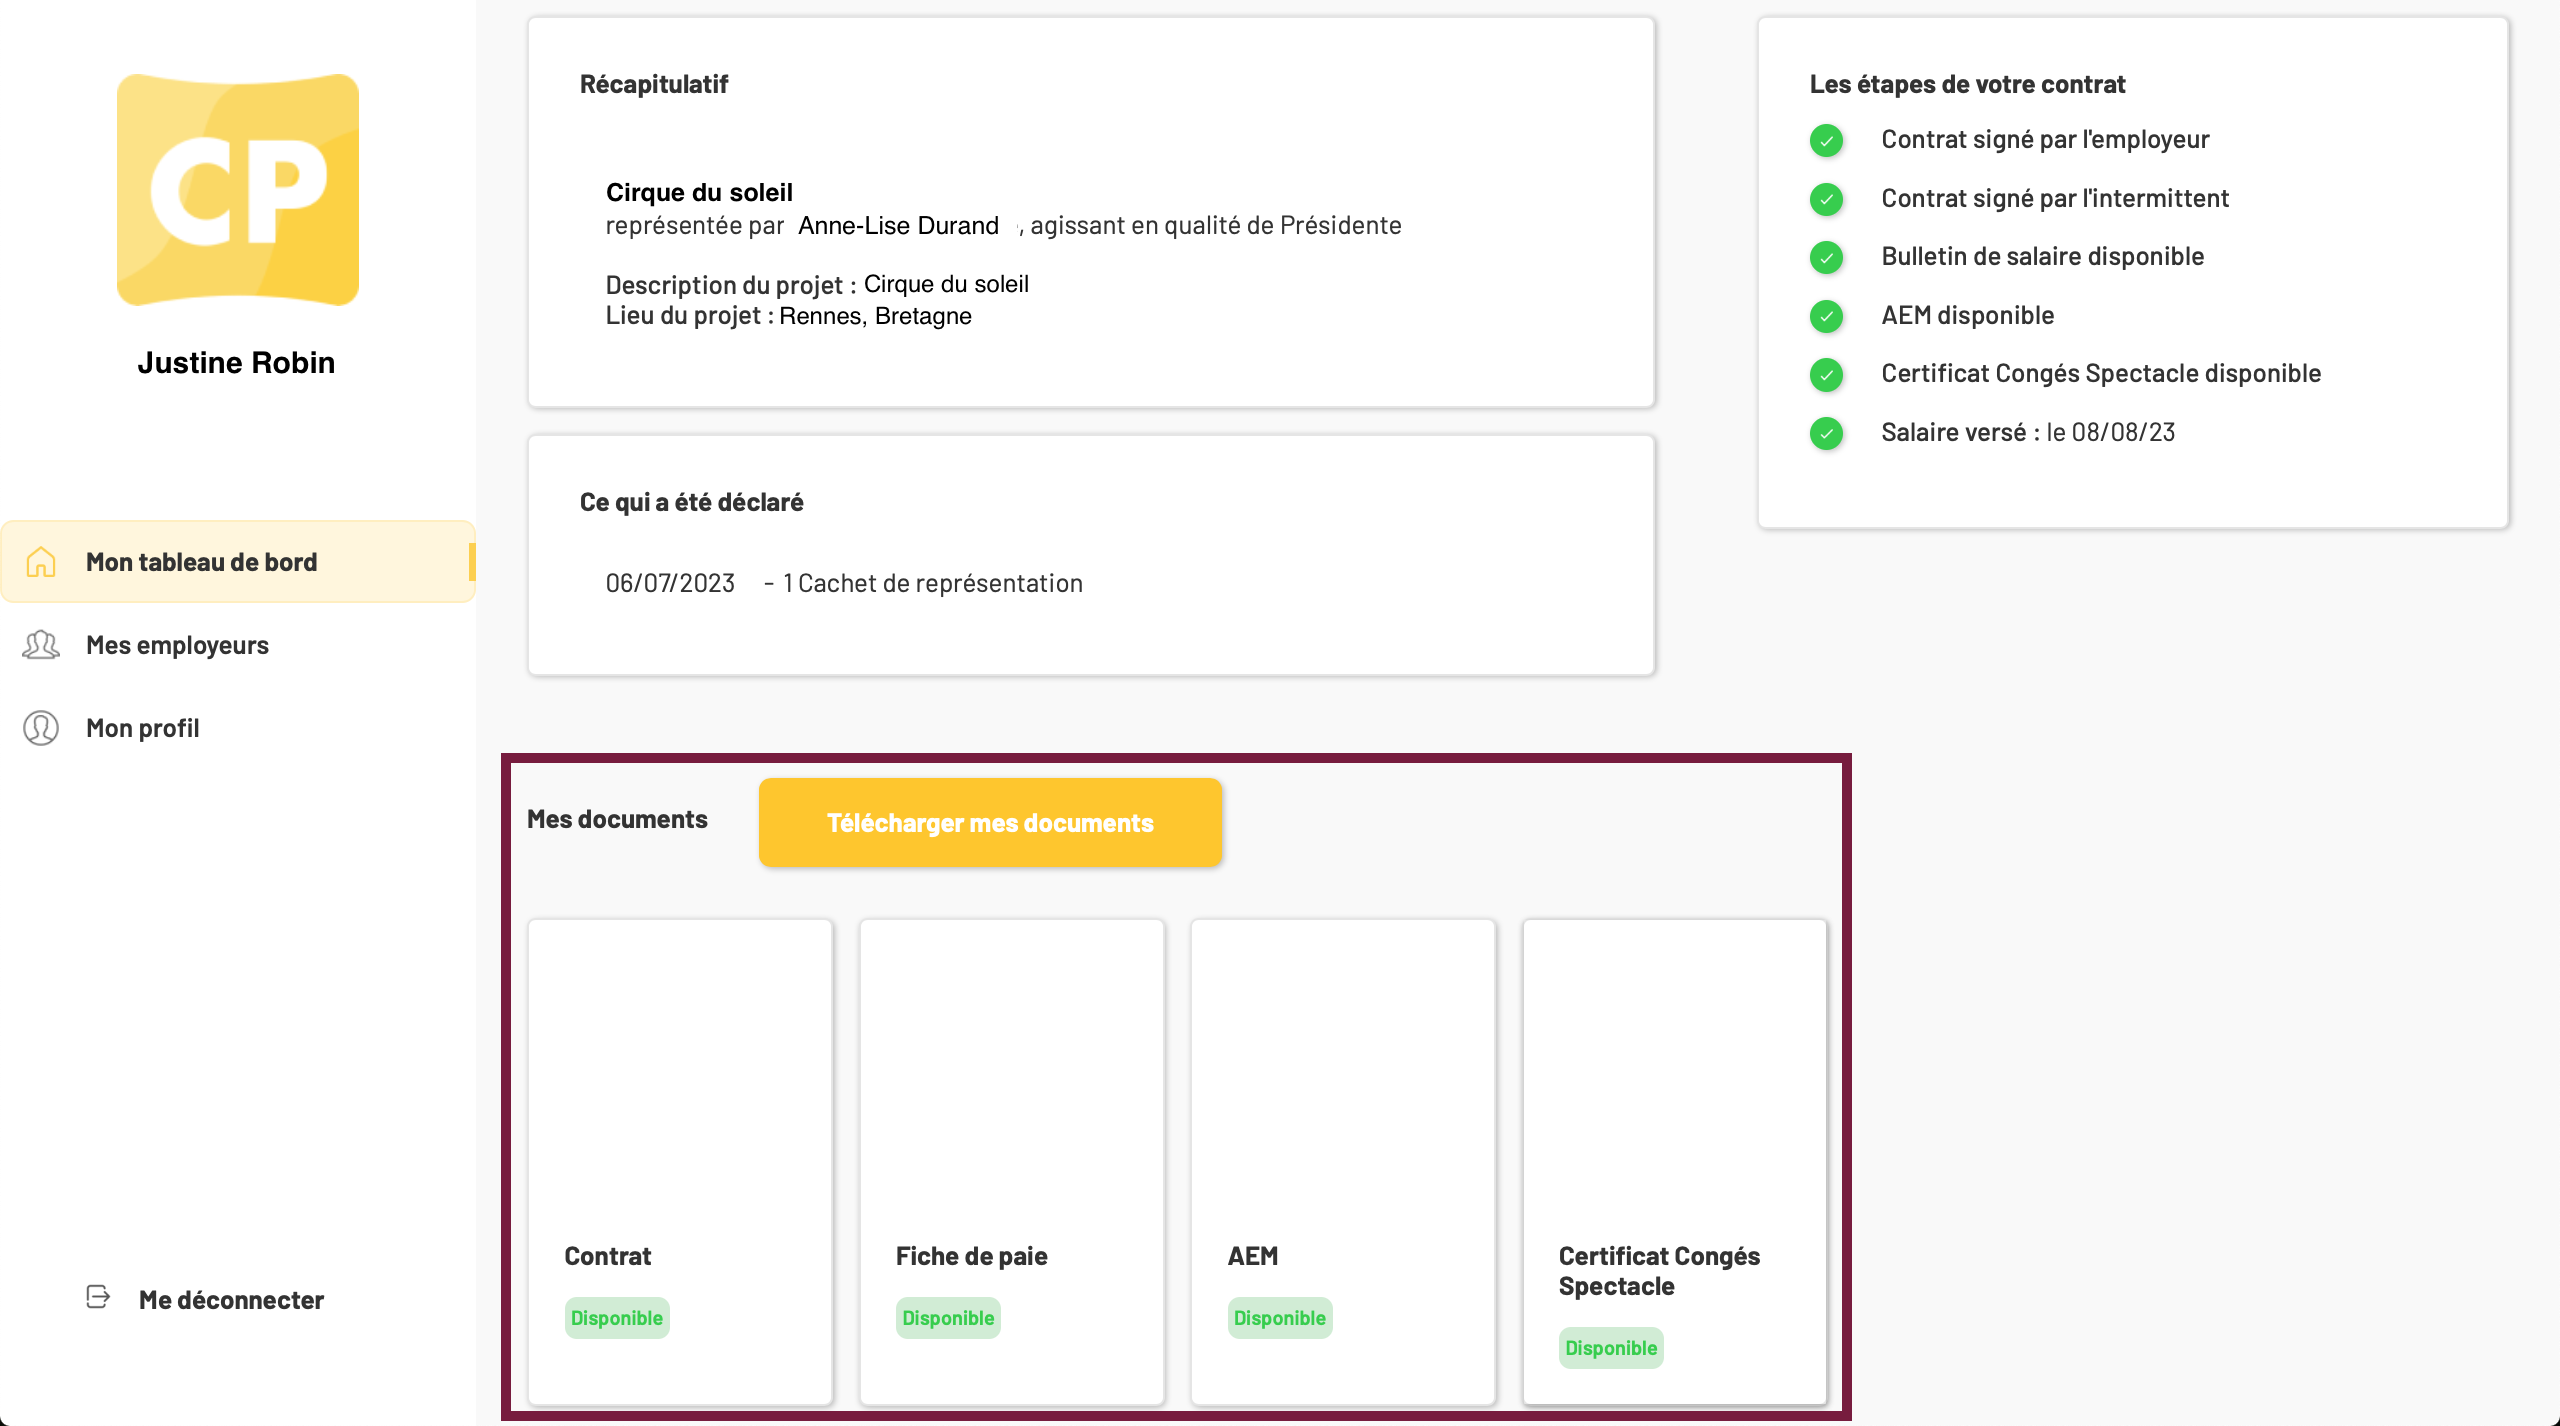
Task: Click the Description du projet line
Action: point(817,284)
